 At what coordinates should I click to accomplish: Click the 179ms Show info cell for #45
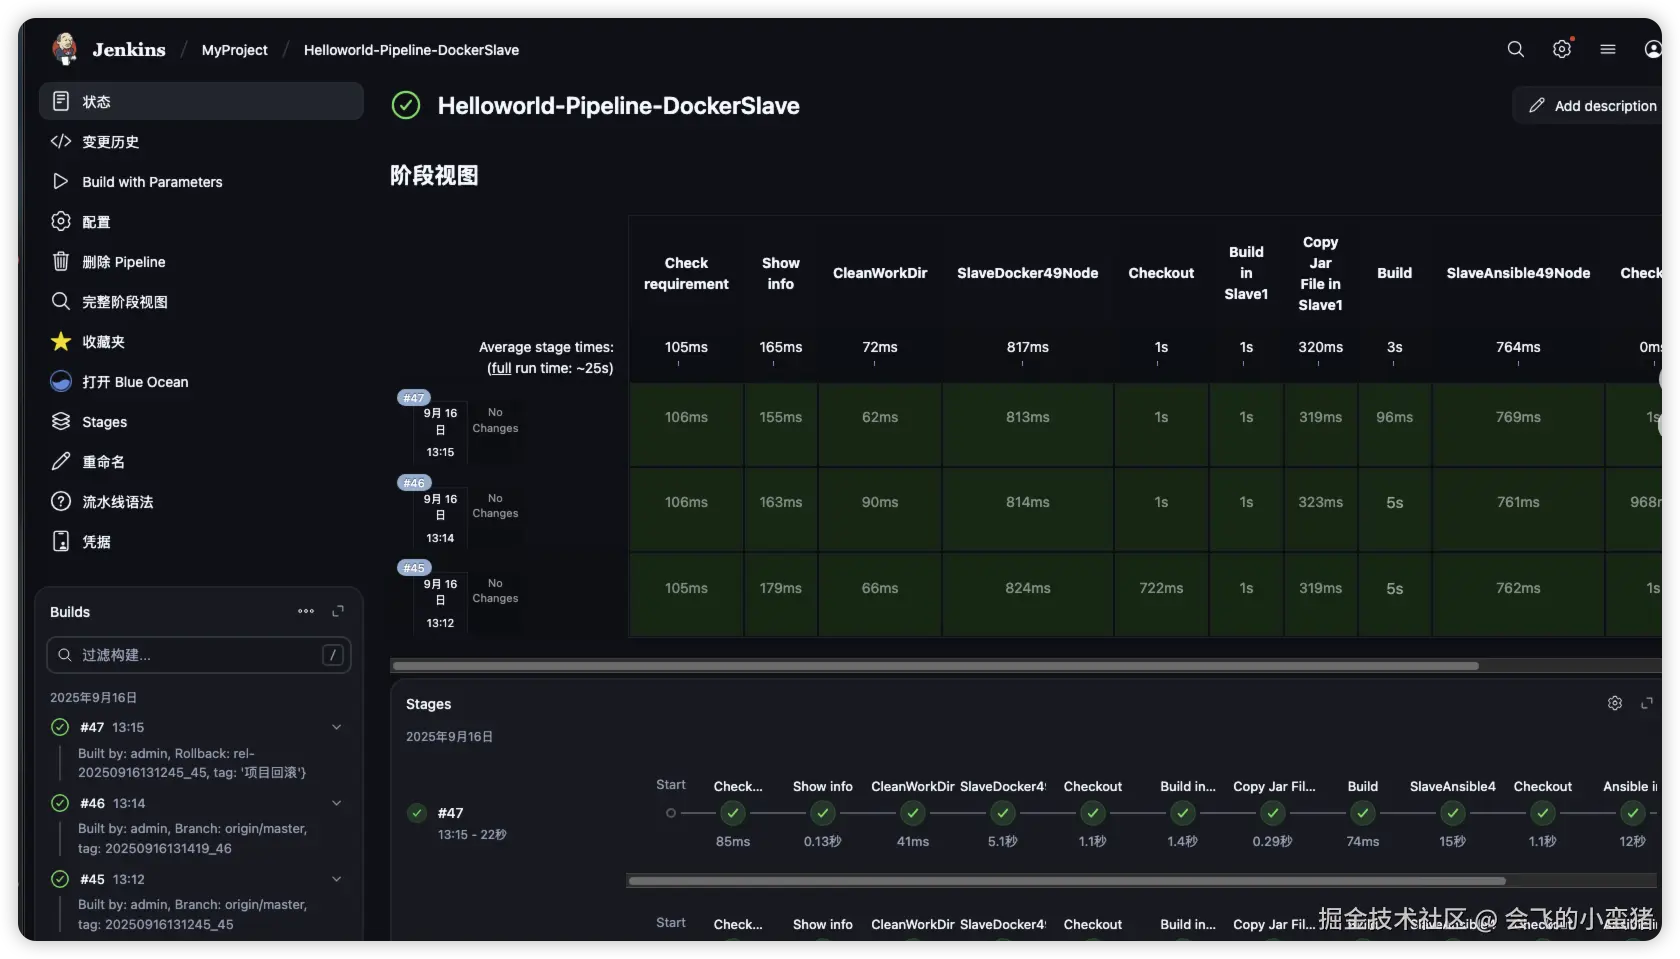click(780, 595)
